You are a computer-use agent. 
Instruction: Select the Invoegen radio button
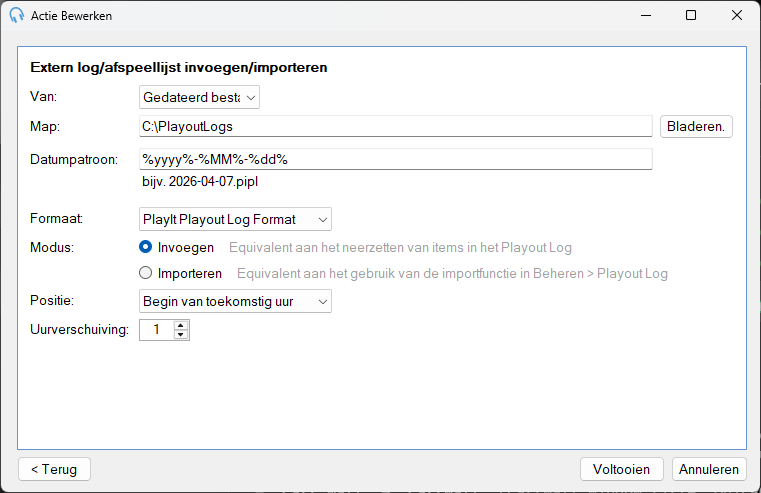[145, 247]
